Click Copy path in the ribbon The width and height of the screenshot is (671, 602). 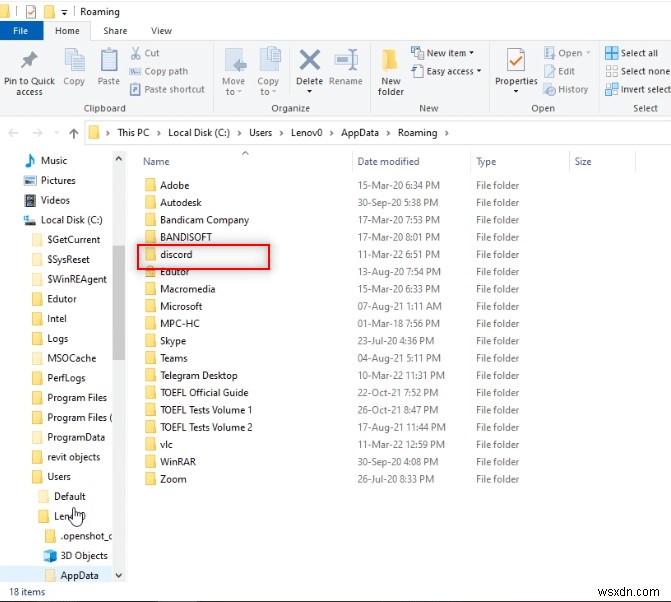(x=158, y=71)
